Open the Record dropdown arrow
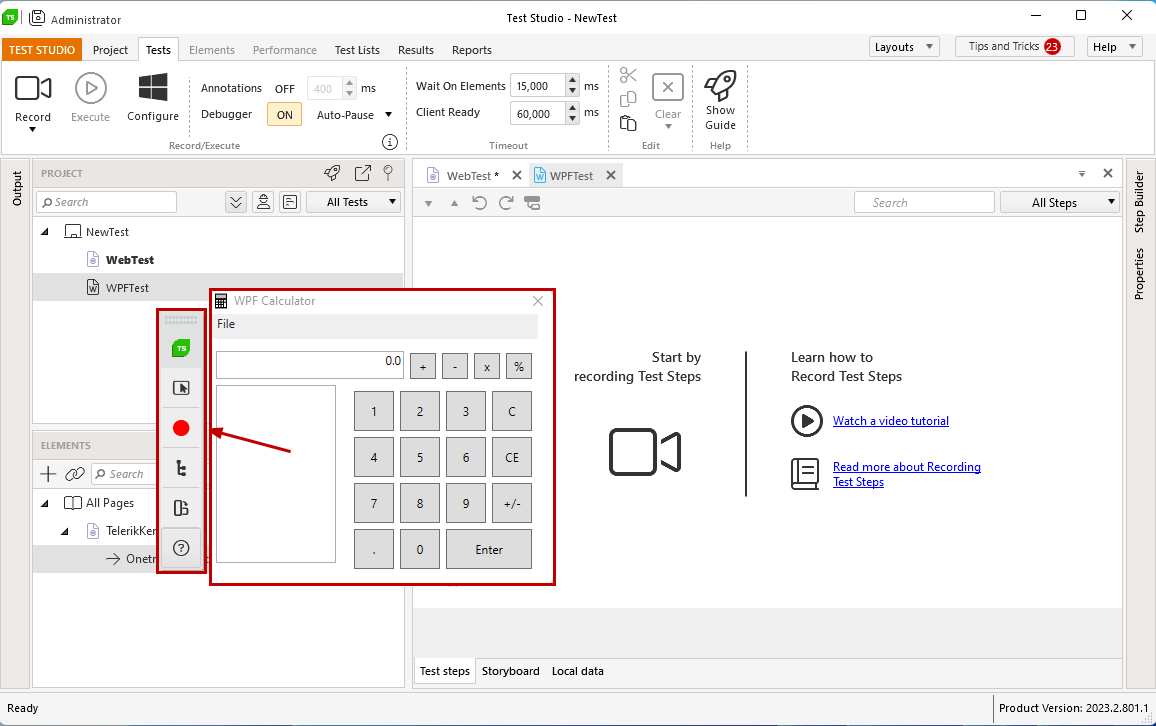The width and height of the screenshot is (1156, 726). coord(32,130)
